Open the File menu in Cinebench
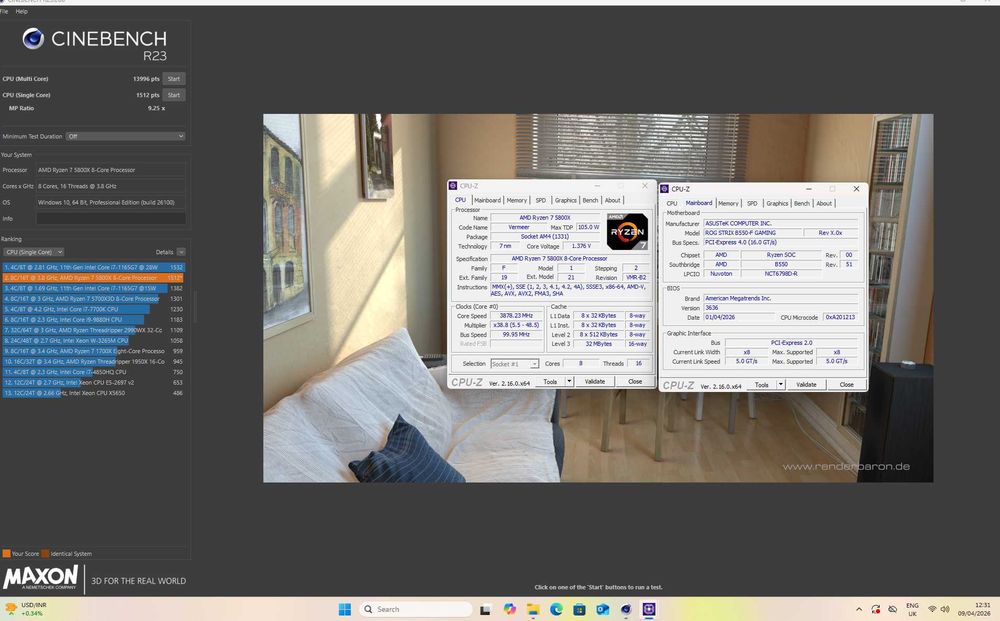Image resolution: width=1000 pixels, height=621 pixels. (x=4, y=11)
